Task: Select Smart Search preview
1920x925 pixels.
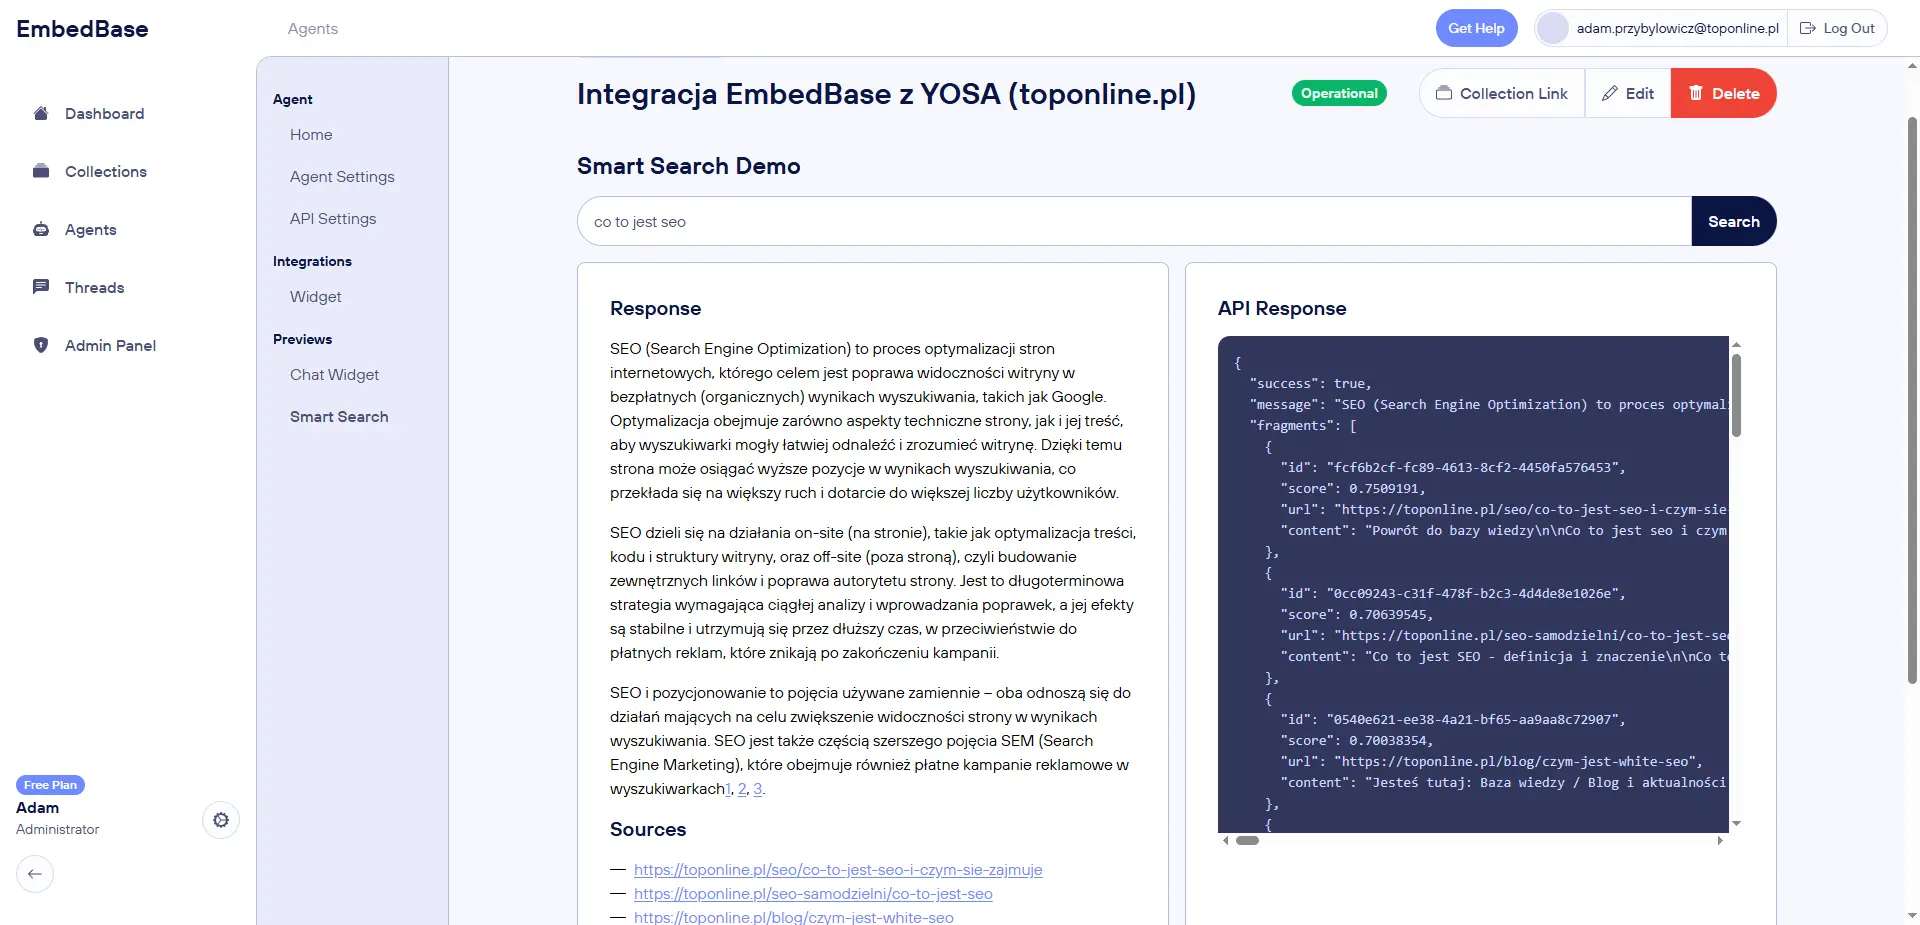Action: (339, 417)
